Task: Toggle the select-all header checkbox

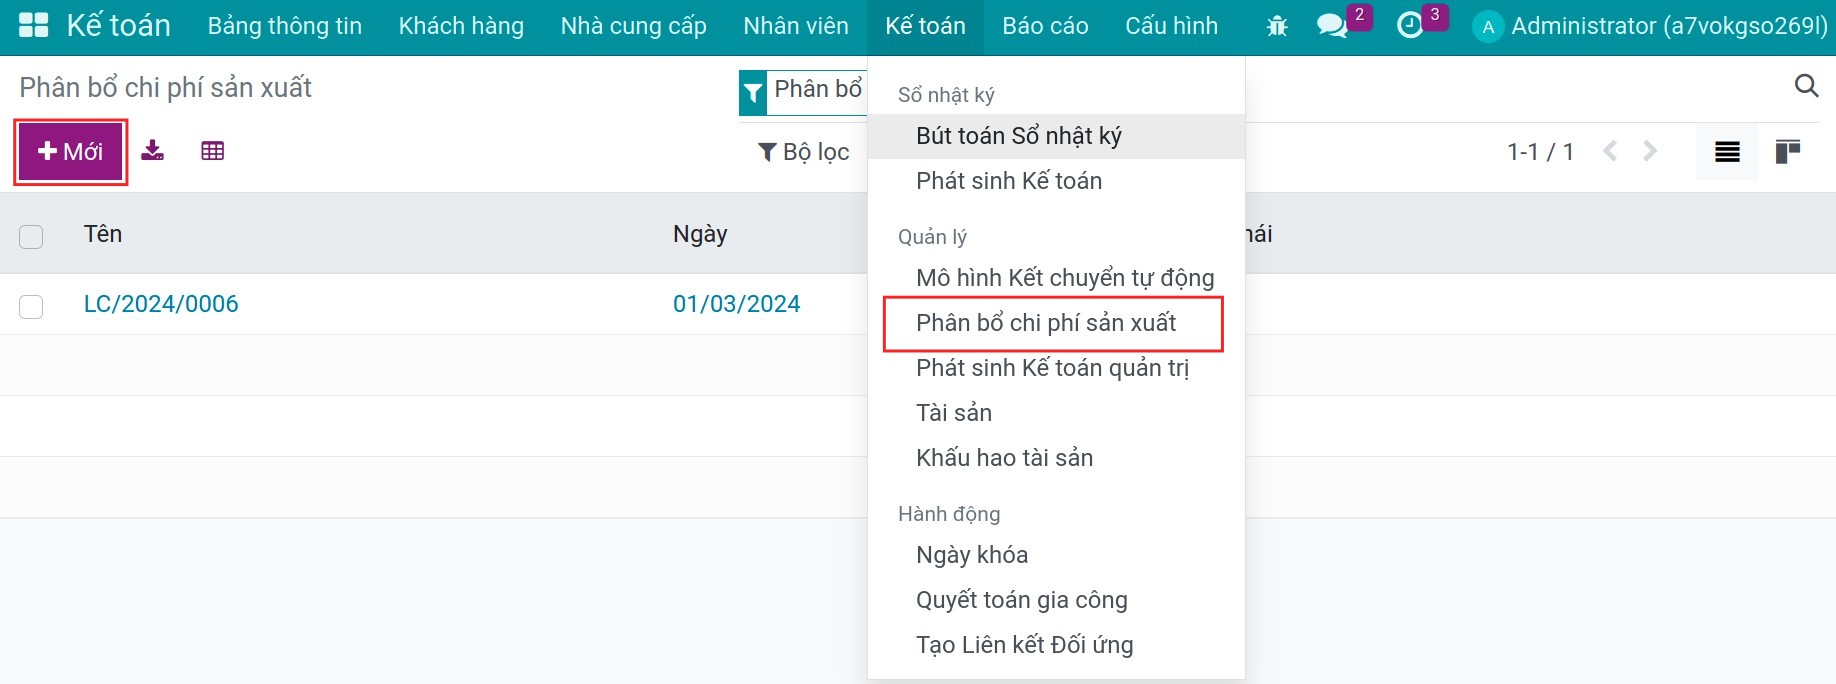Action: 31,236
